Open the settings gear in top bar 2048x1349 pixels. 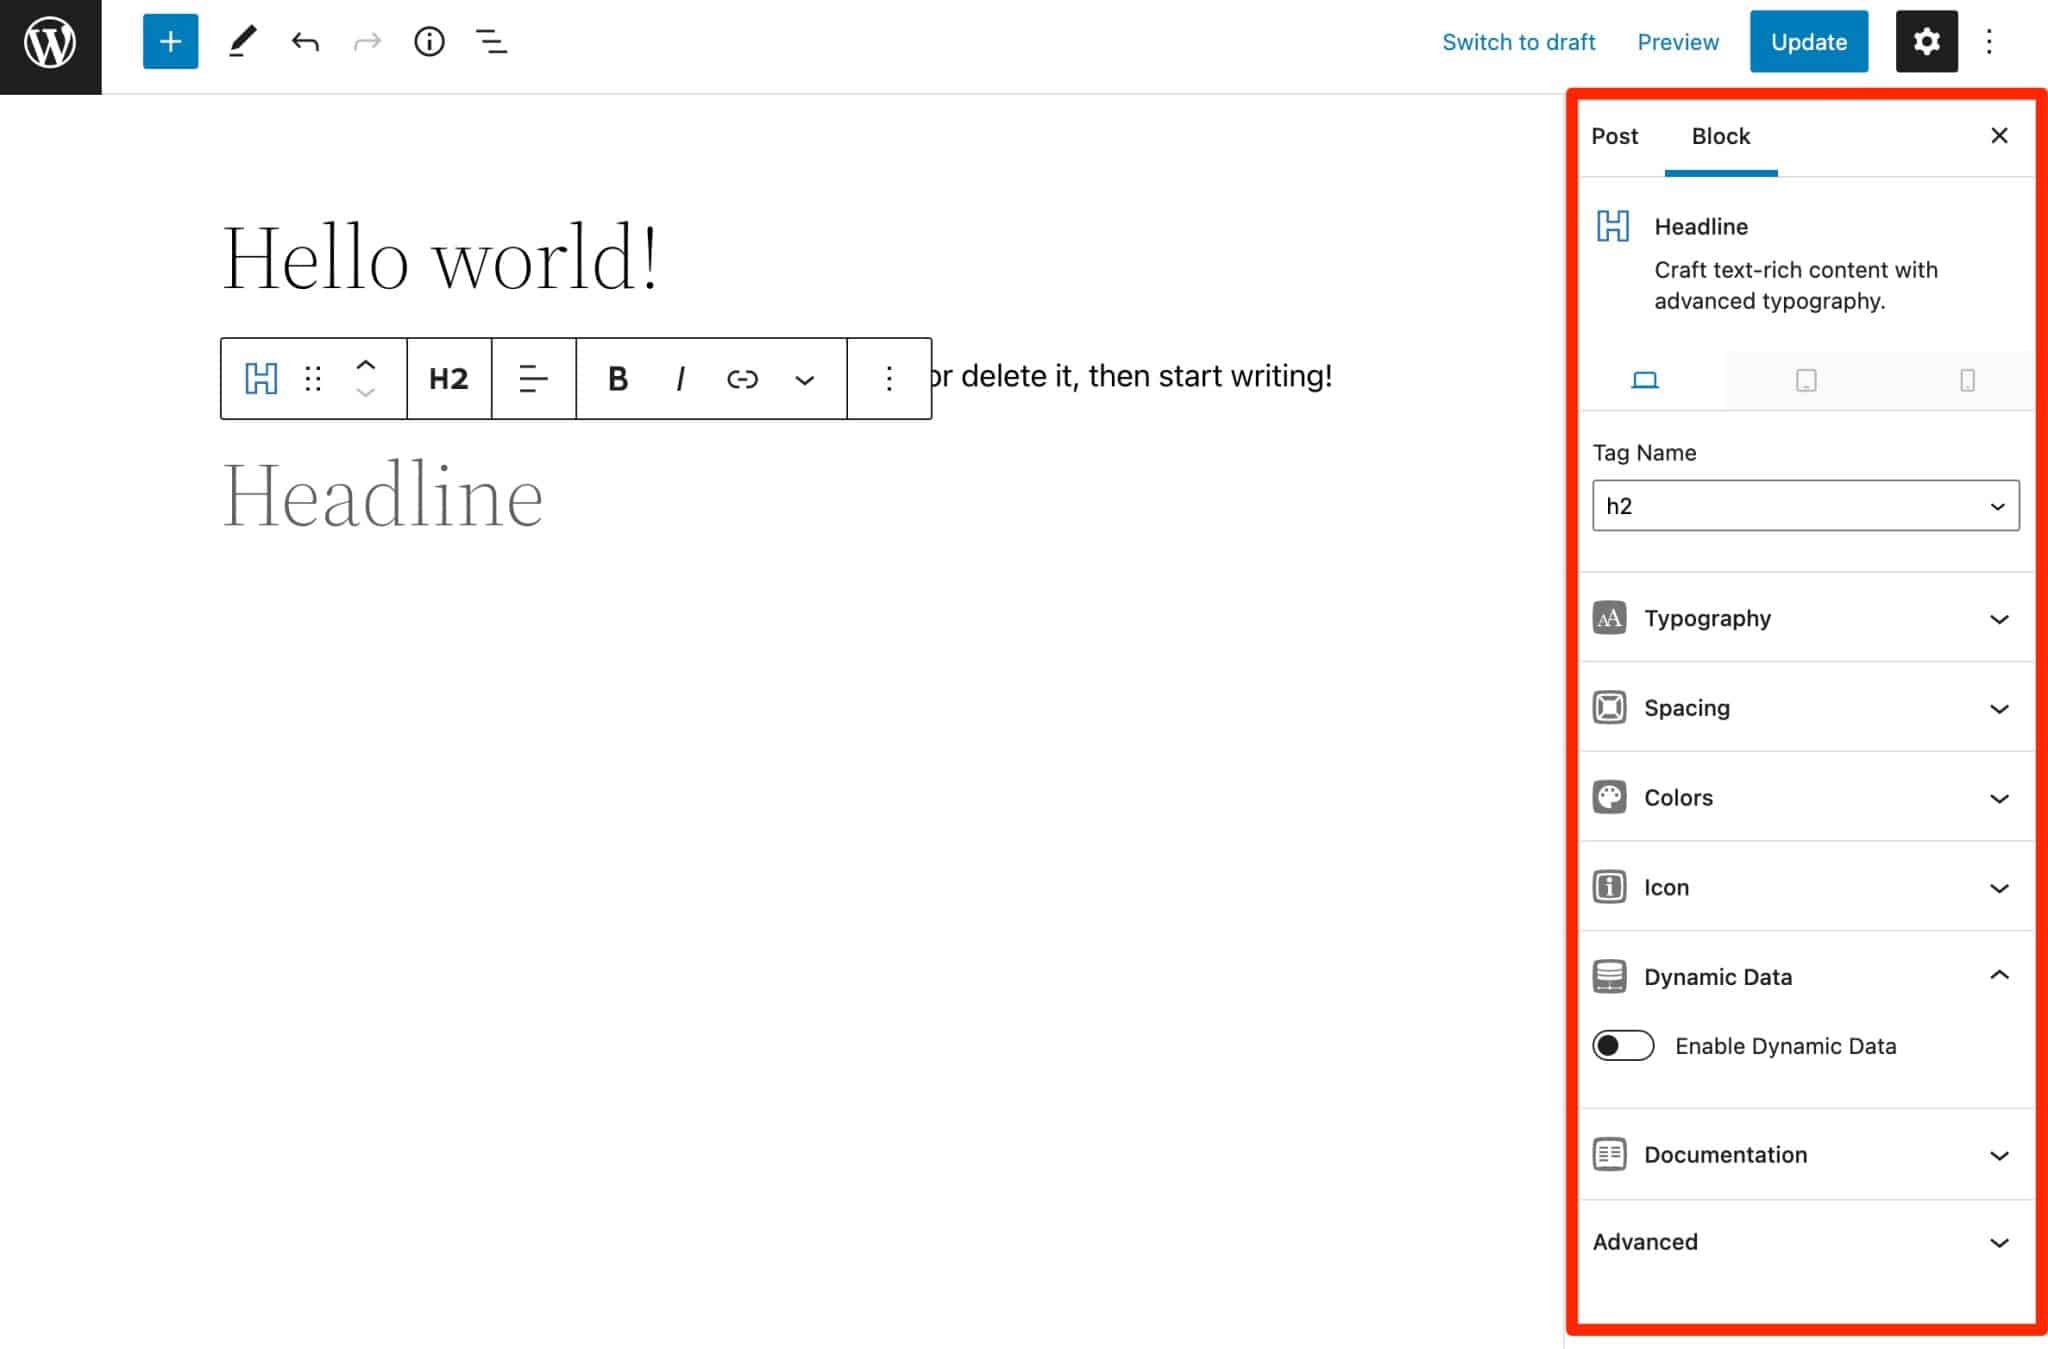(1925, 41)
